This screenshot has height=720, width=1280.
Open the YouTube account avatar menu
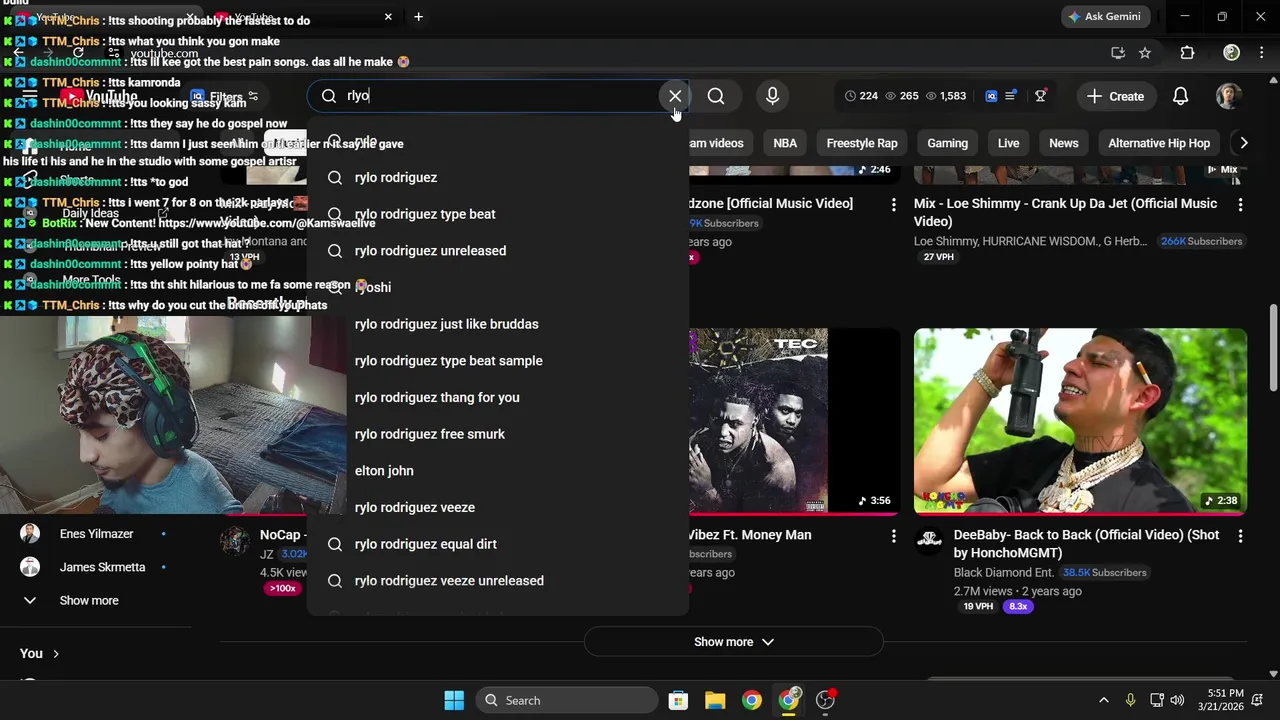[1229, 96]
